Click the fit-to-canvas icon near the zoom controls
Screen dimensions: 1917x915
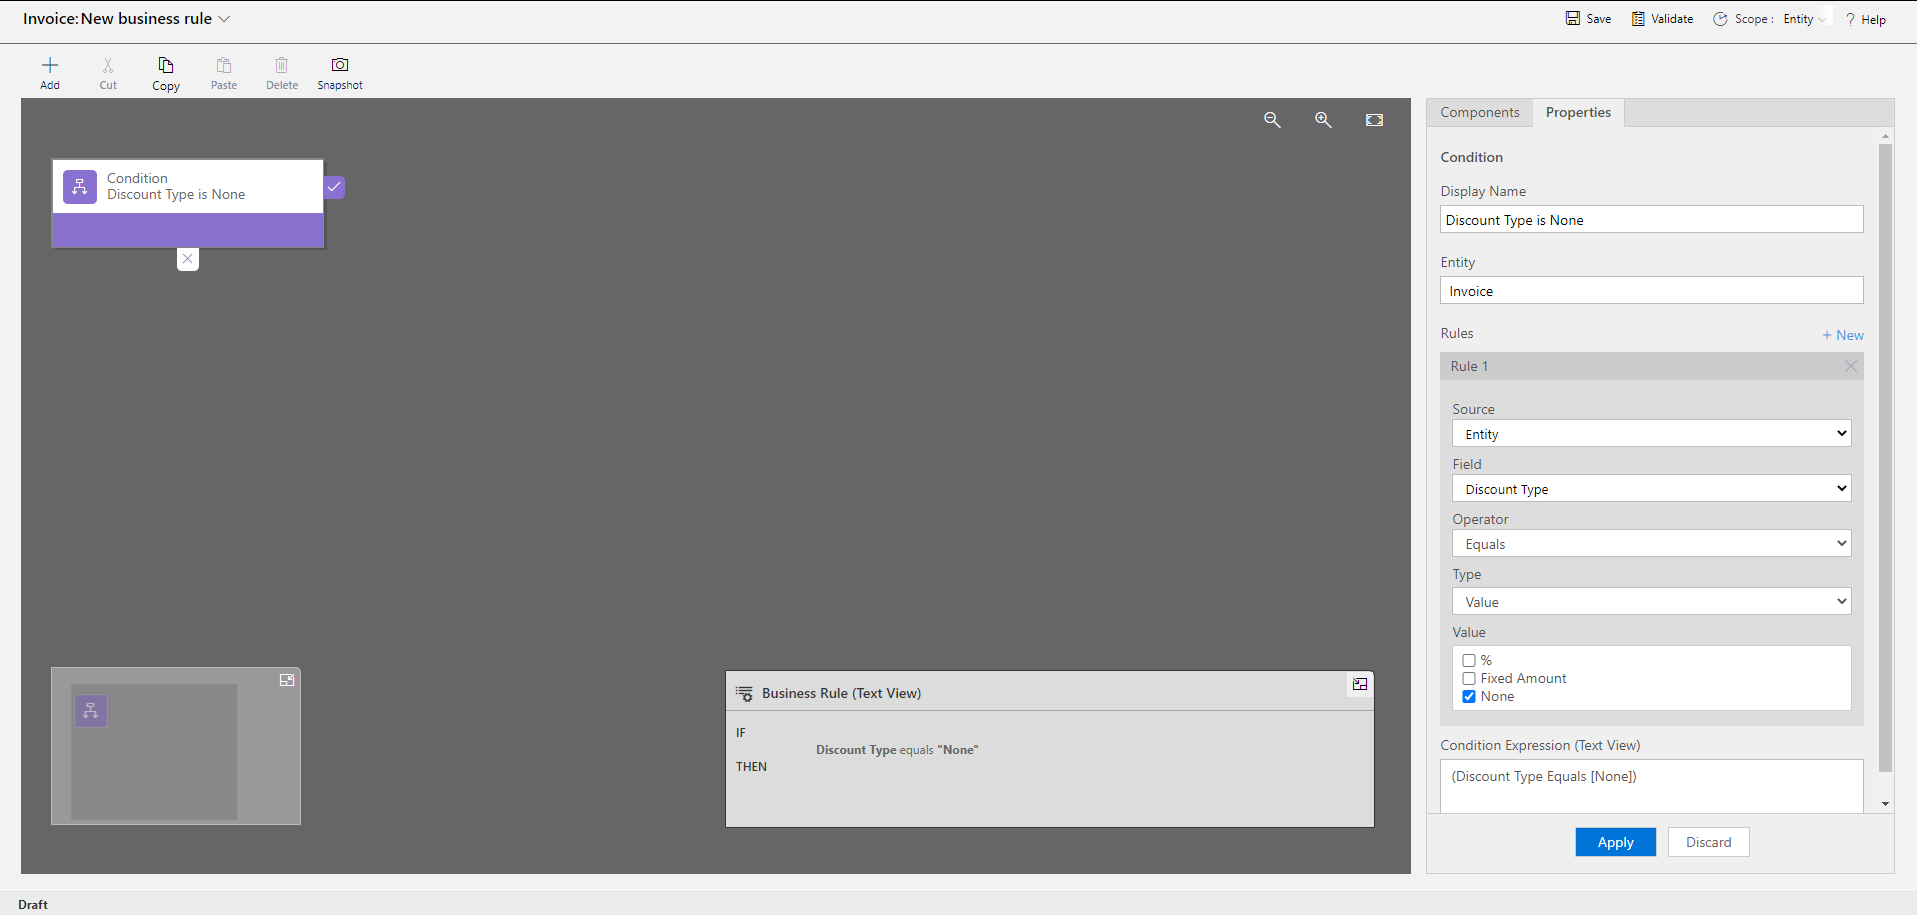point(1374,119)
